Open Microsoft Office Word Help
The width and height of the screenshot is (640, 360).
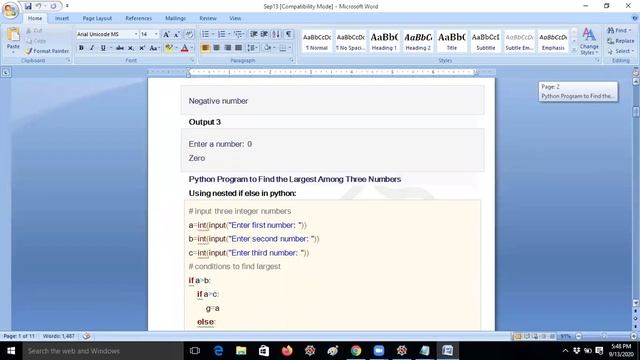(635, 18)
